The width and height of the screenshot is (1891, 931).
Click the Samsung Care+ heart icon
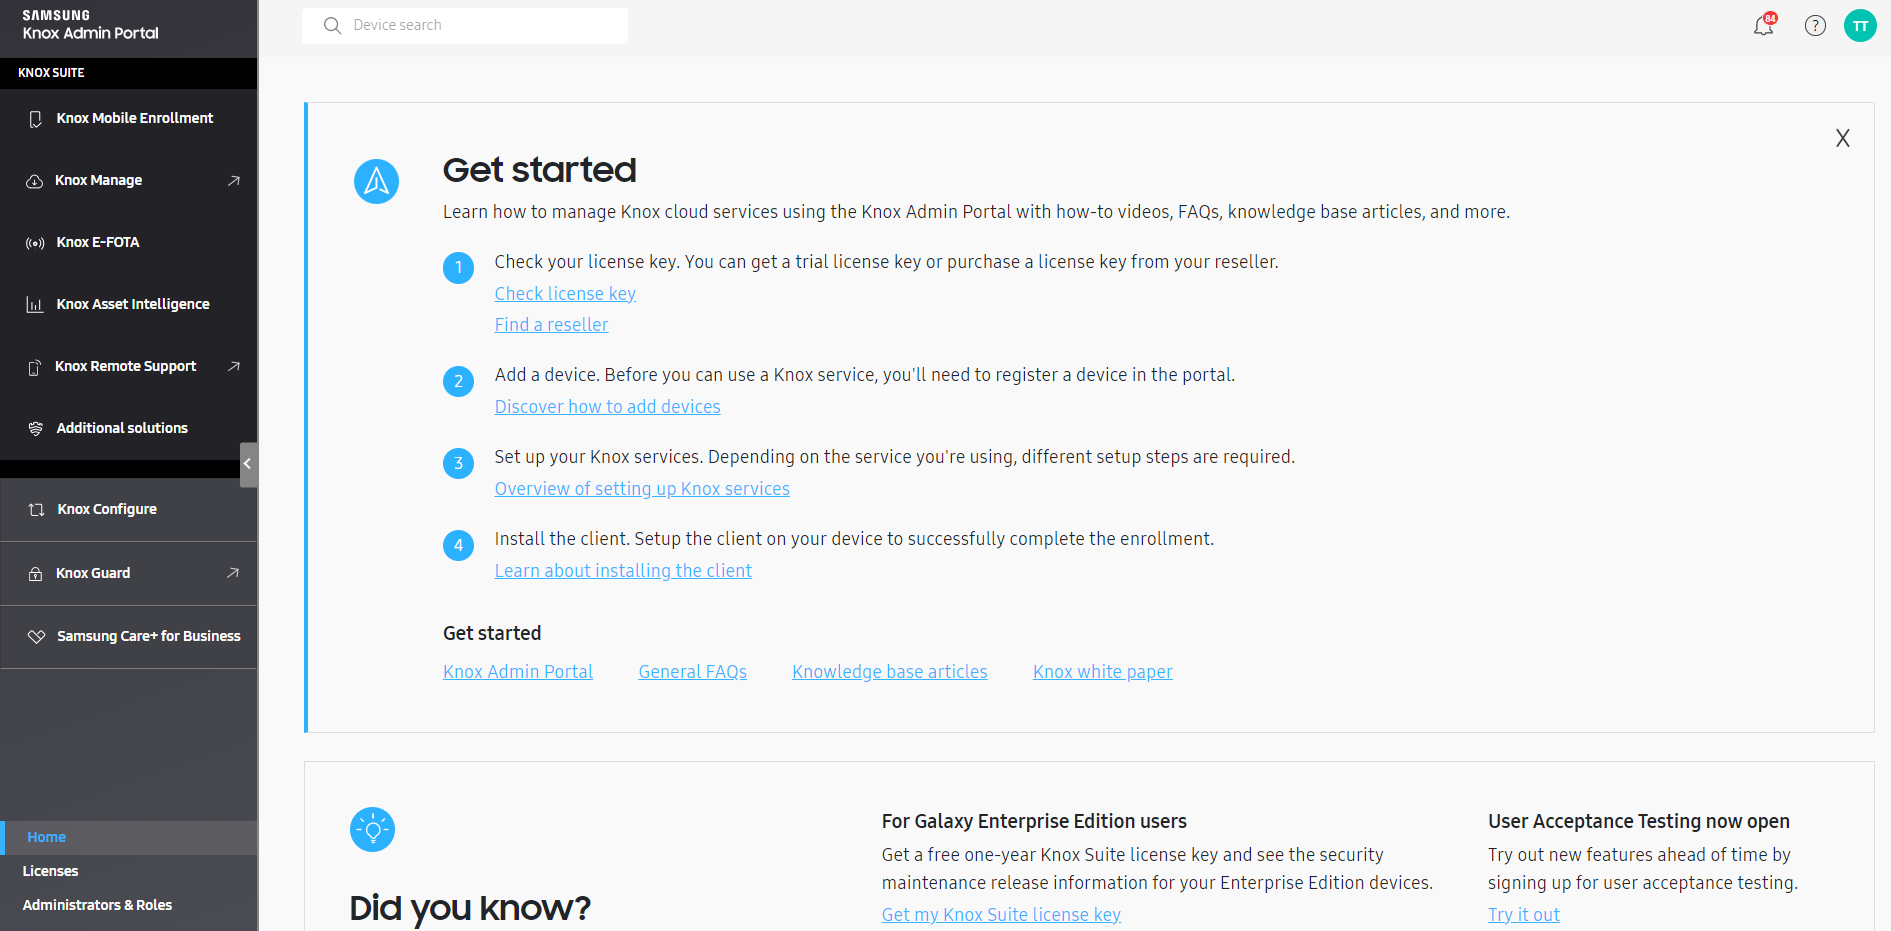[36, 637]
